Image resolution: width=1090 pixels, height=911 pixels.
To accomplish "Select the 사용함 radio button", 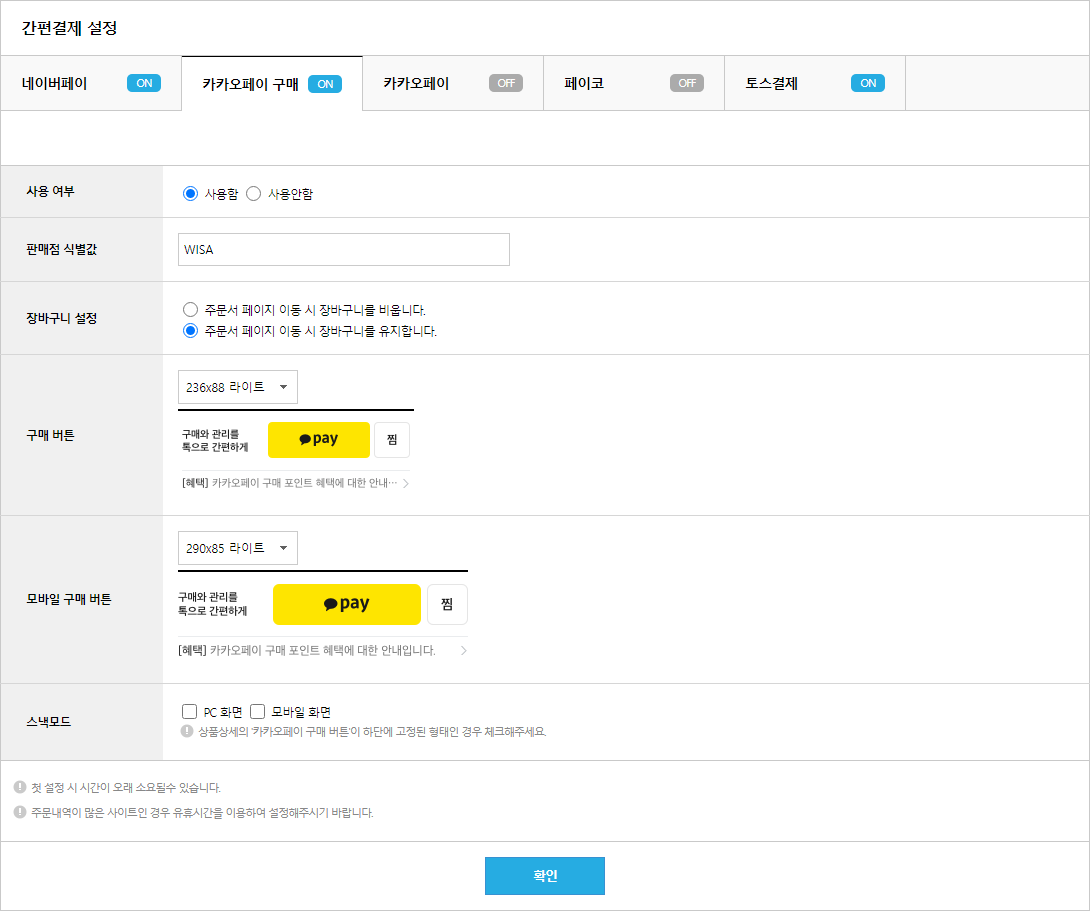I will (190, 194).
